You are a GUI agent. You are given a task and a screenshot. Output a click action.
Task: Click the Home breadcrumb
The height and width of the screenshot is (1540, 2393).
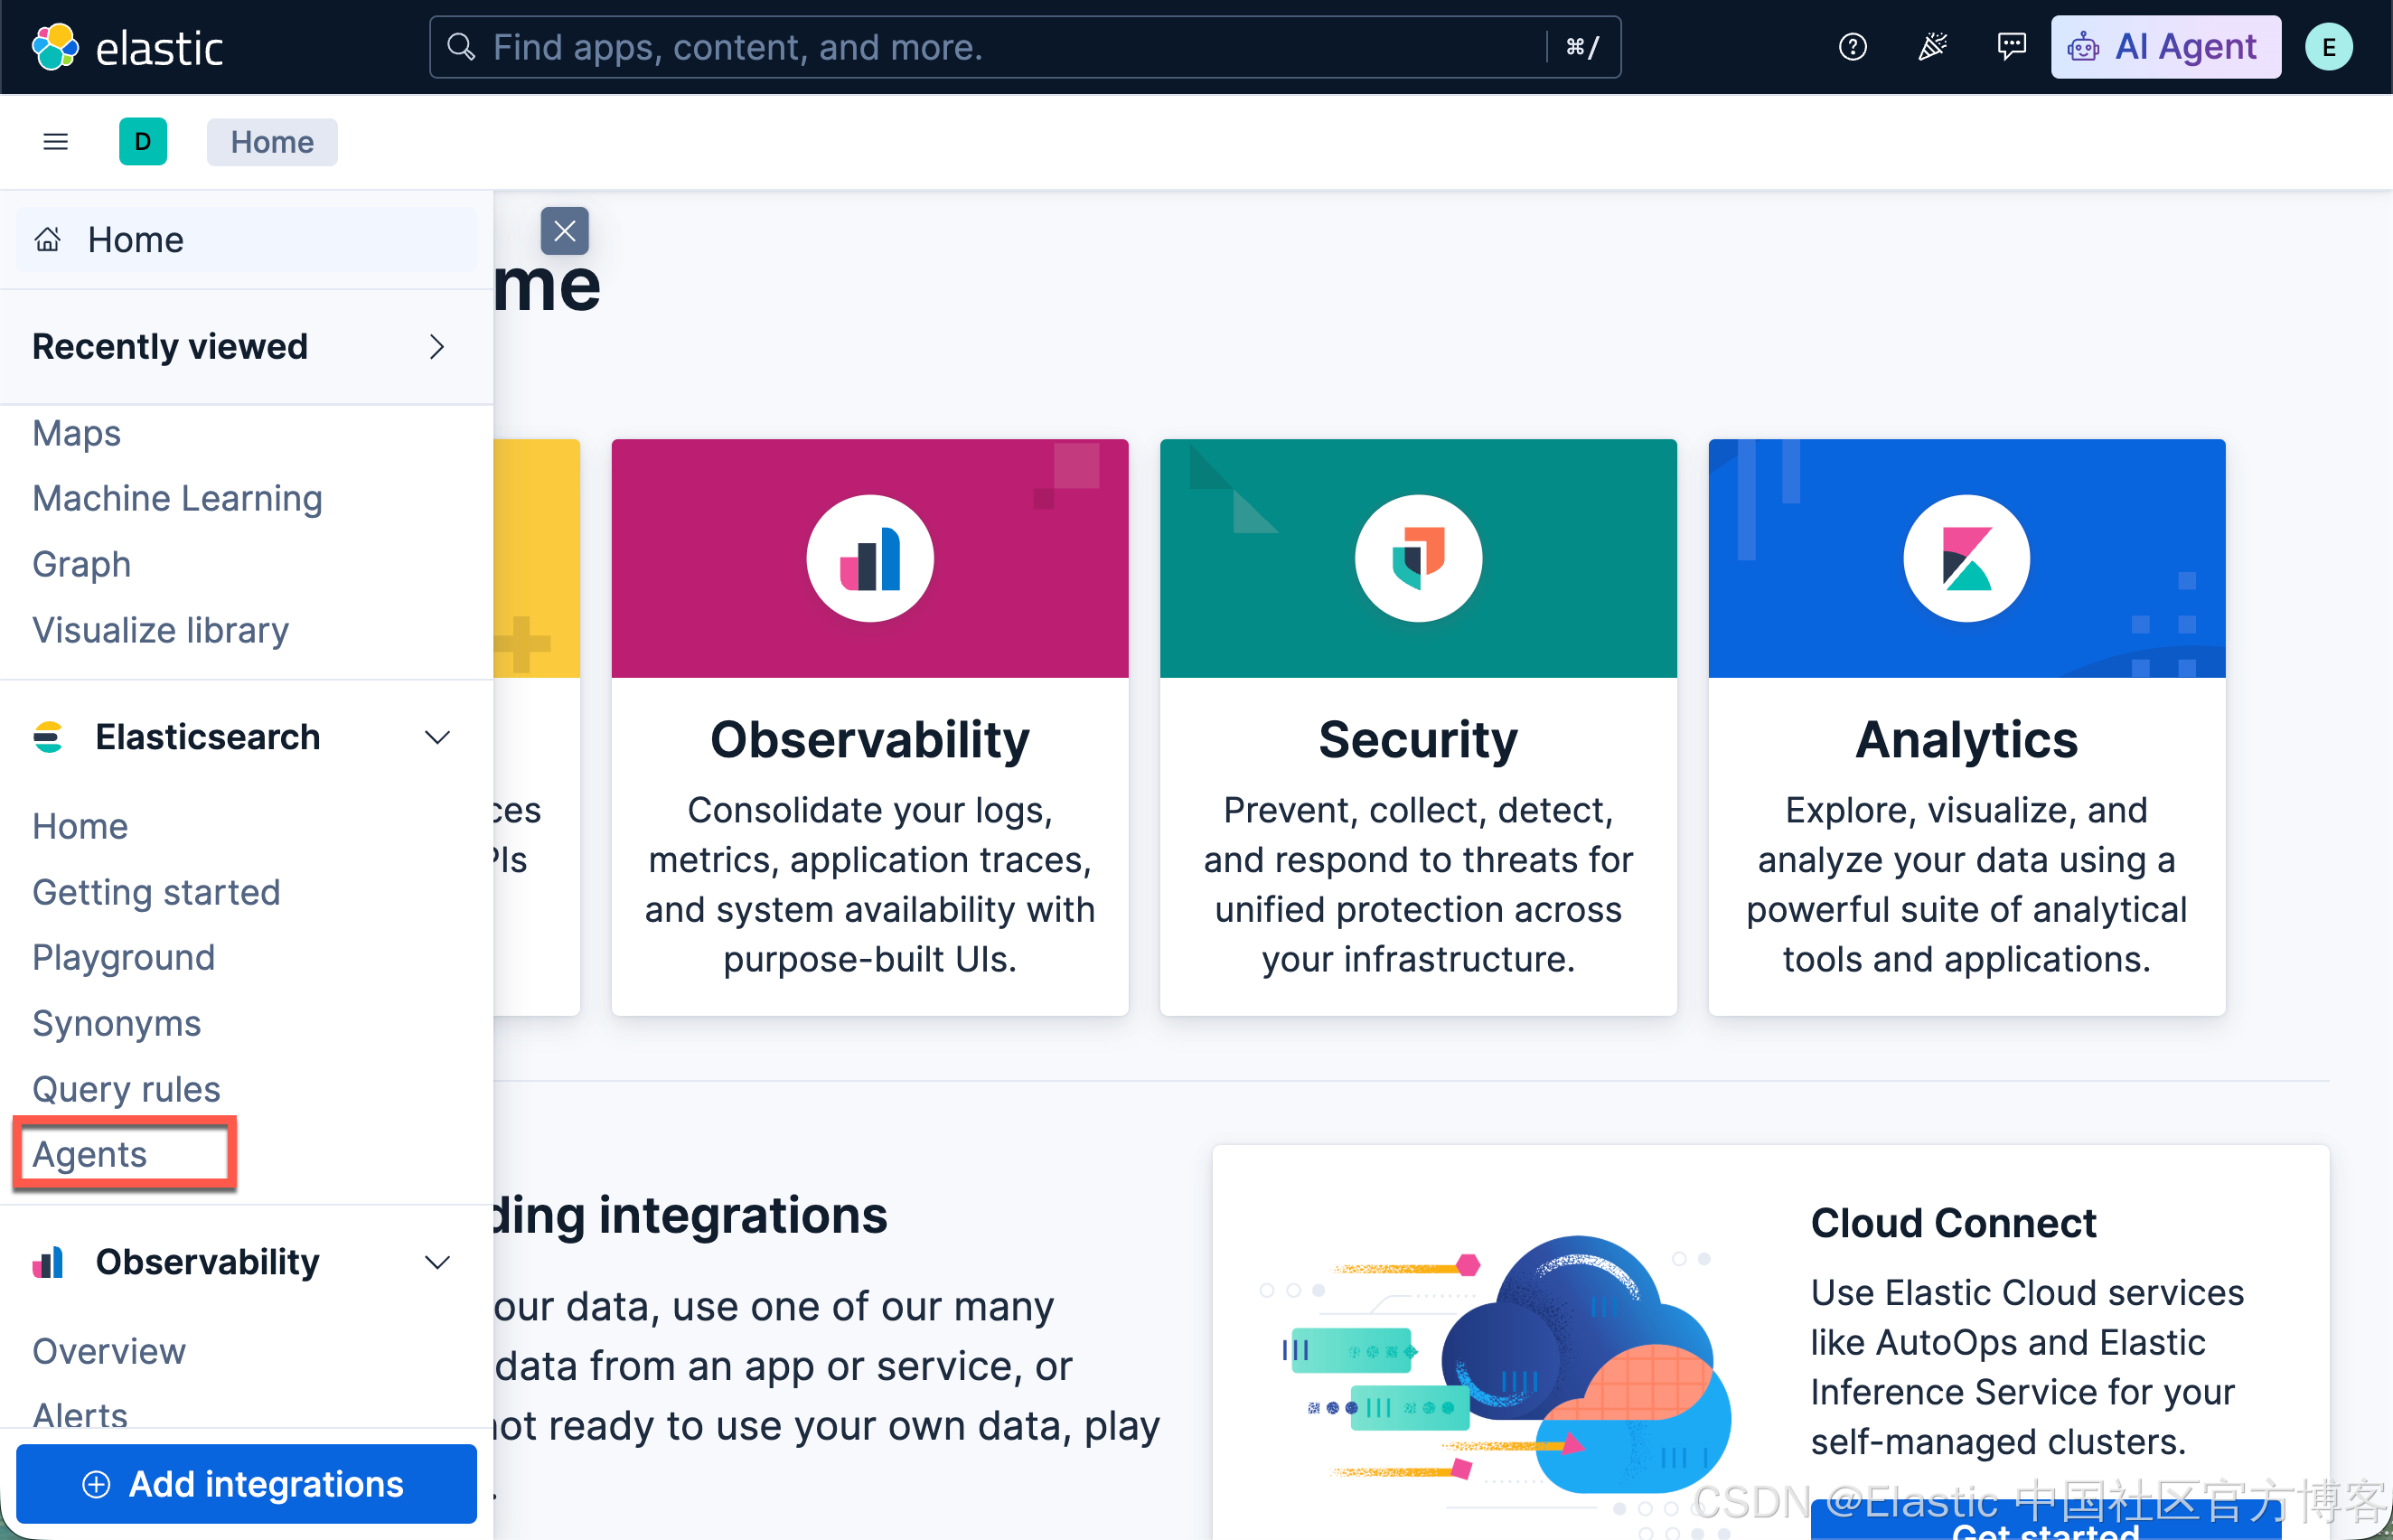272,142
